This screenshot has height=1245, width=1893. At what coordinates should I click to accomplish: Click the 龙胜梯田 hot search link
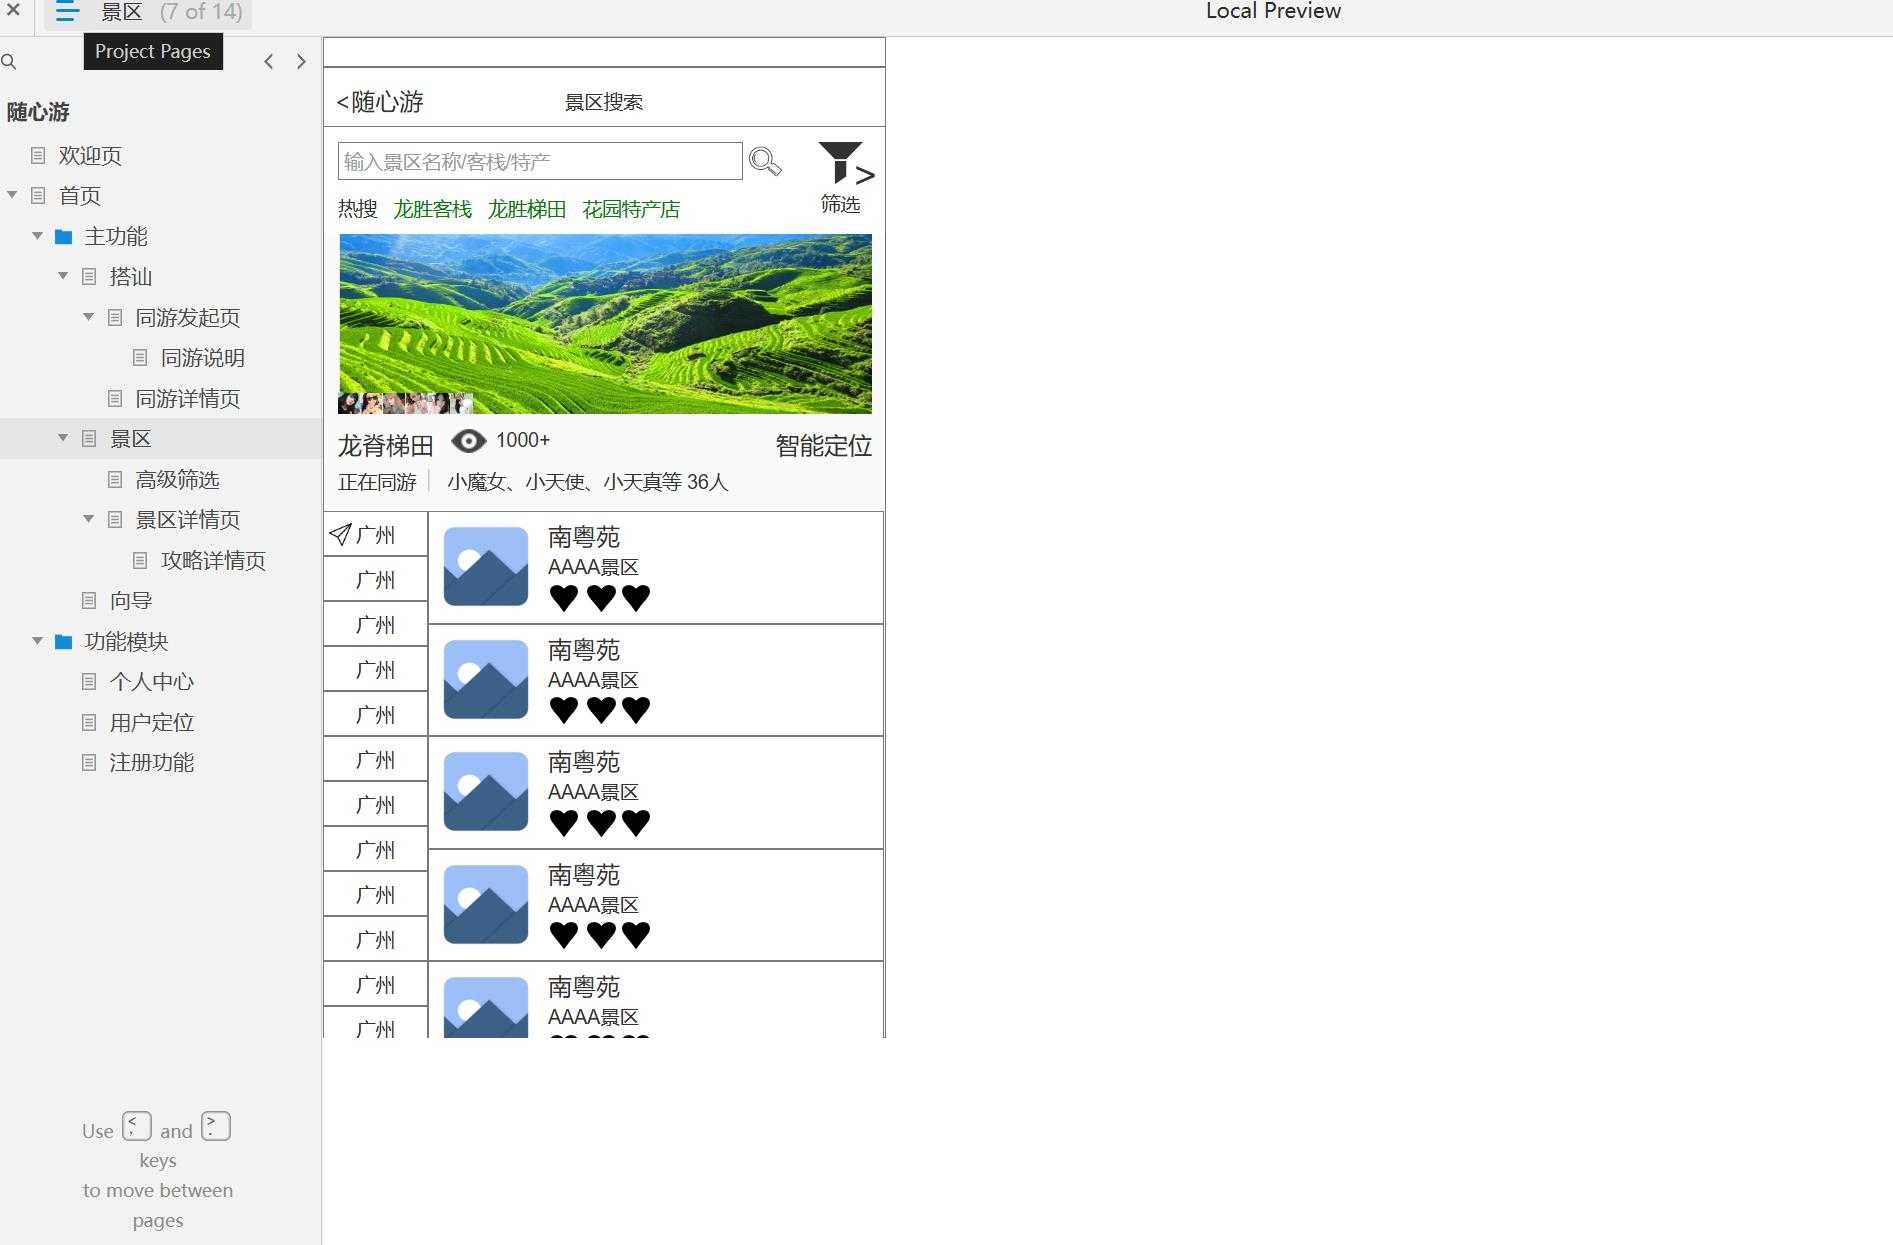pyautogui.click(x=527, y=209)
